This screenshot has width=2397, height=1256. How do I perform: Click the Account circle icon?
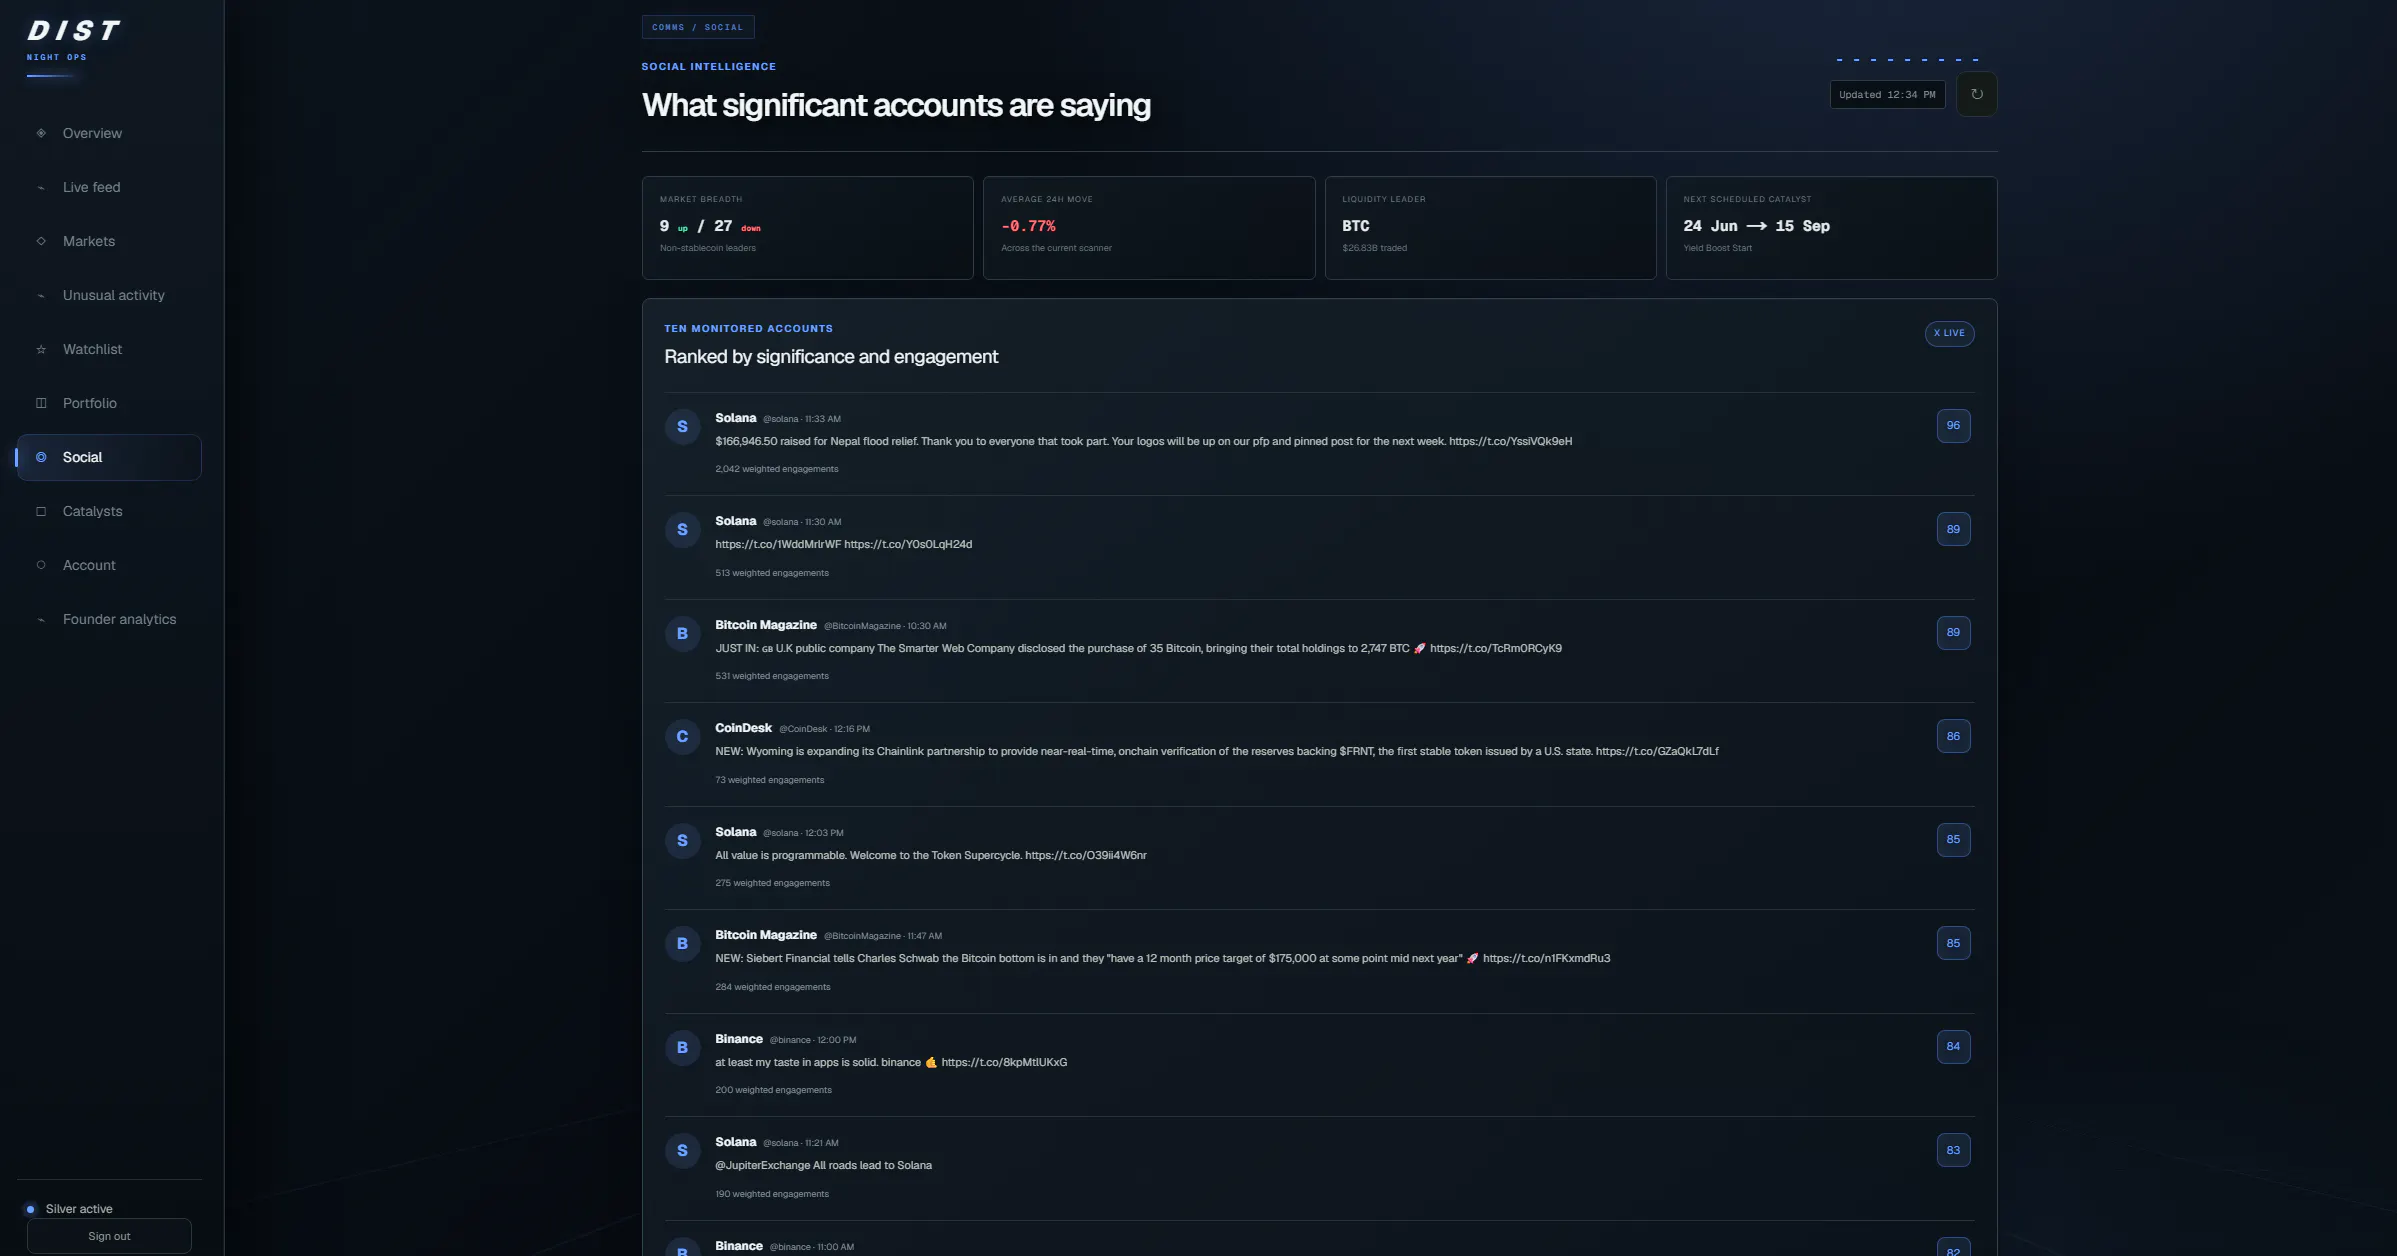click(41, 565)
